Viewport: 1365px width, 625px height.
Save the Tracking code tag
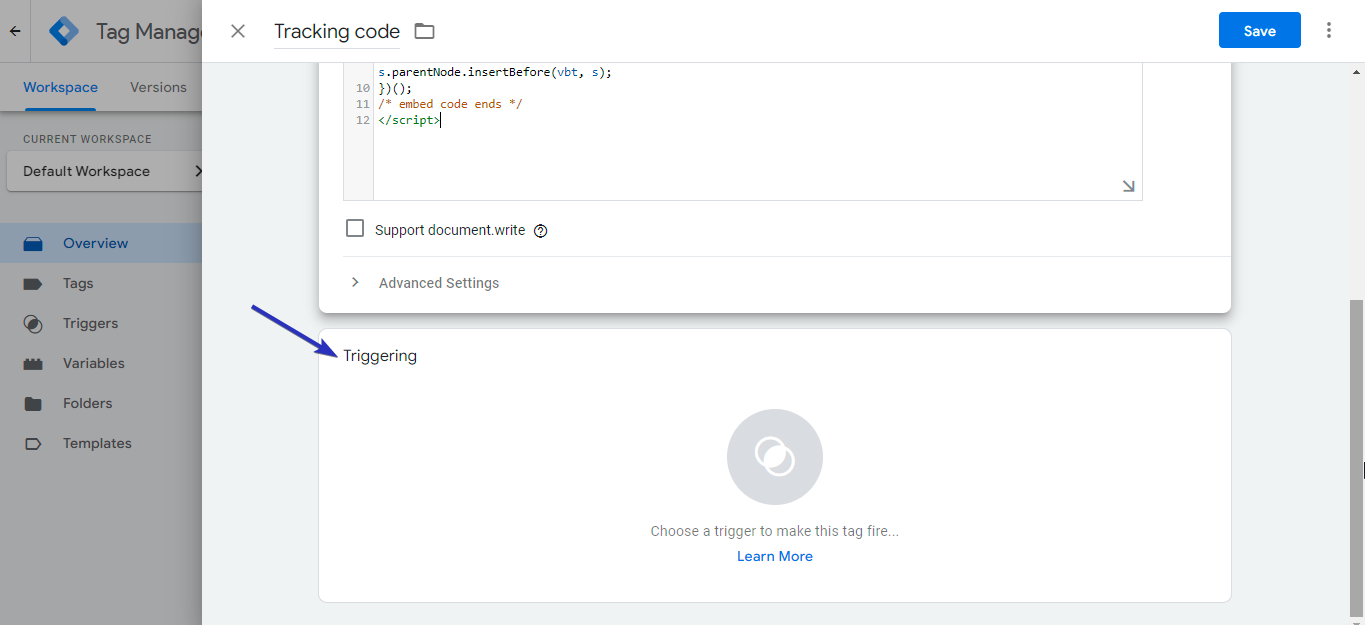click(1260, 31)
